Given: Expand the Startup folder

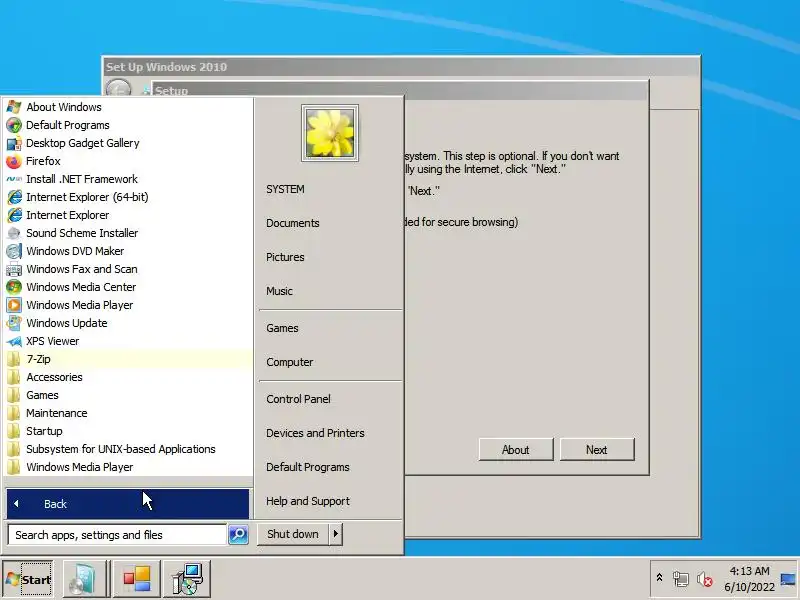Looking at the screenshot, I should click(129, 431).
